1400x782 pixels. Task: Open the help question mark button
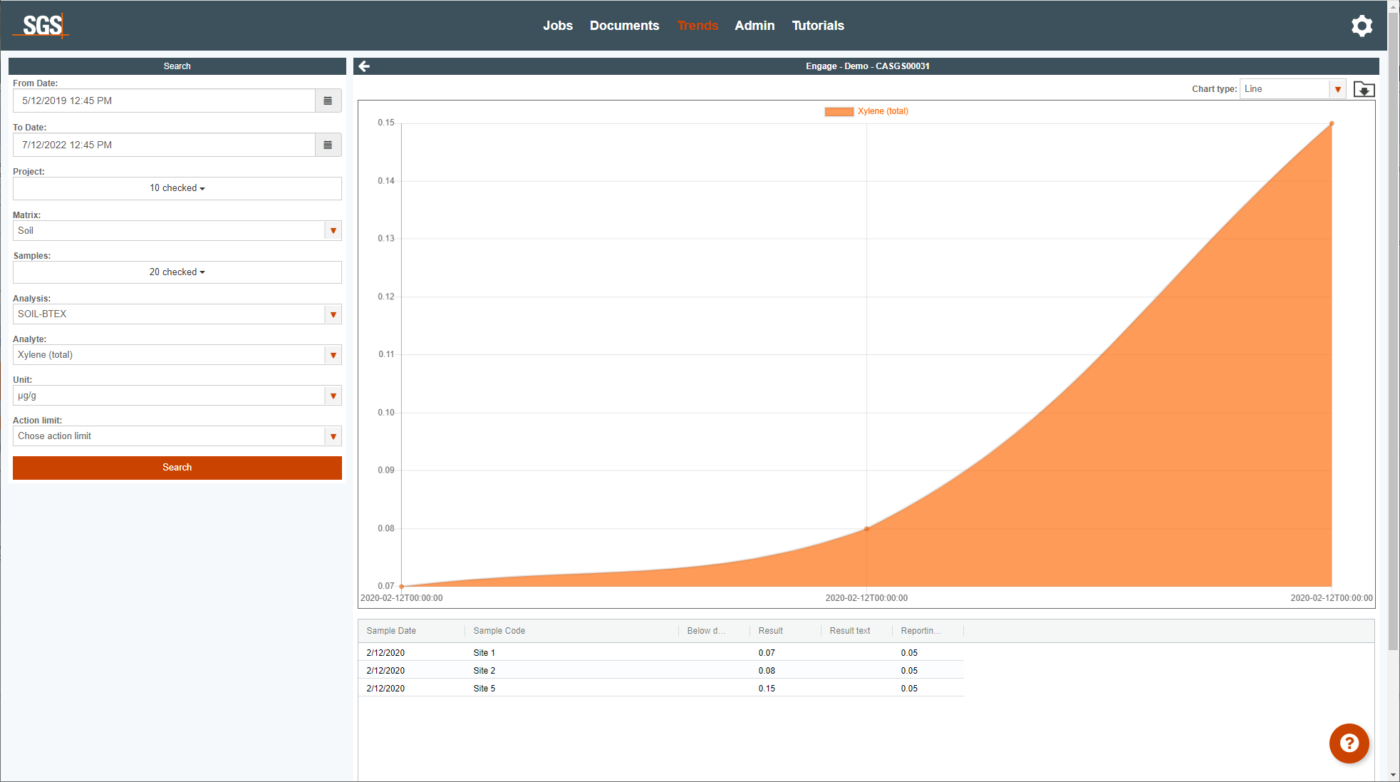[x=1348, y=743]
